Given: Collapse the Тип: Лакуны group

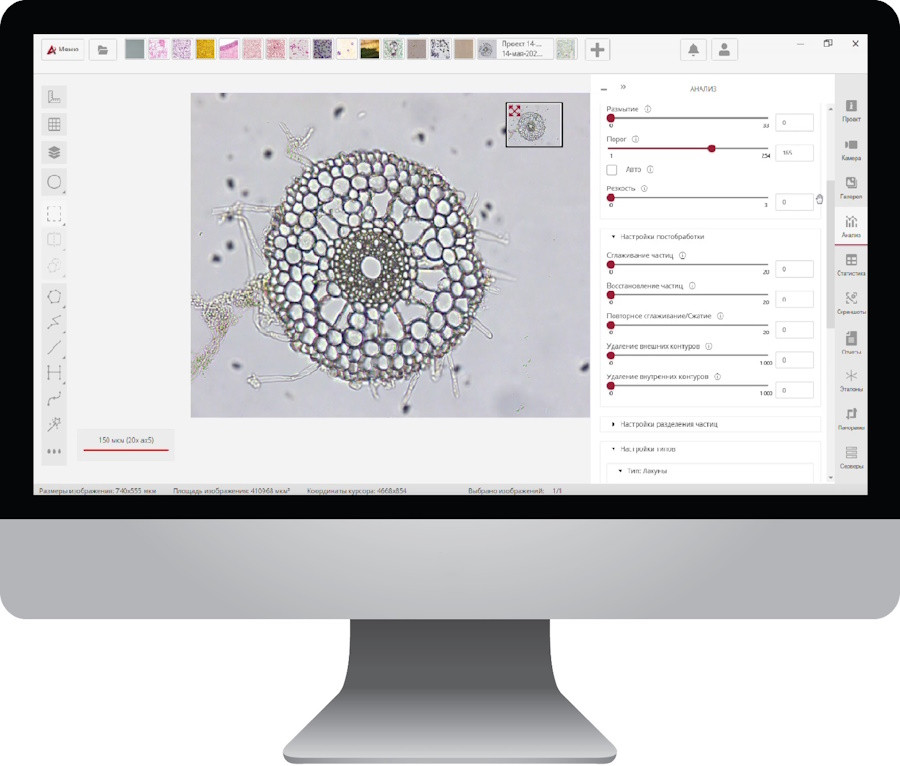Looking at the screenshot, I should (x=620, y=471).
